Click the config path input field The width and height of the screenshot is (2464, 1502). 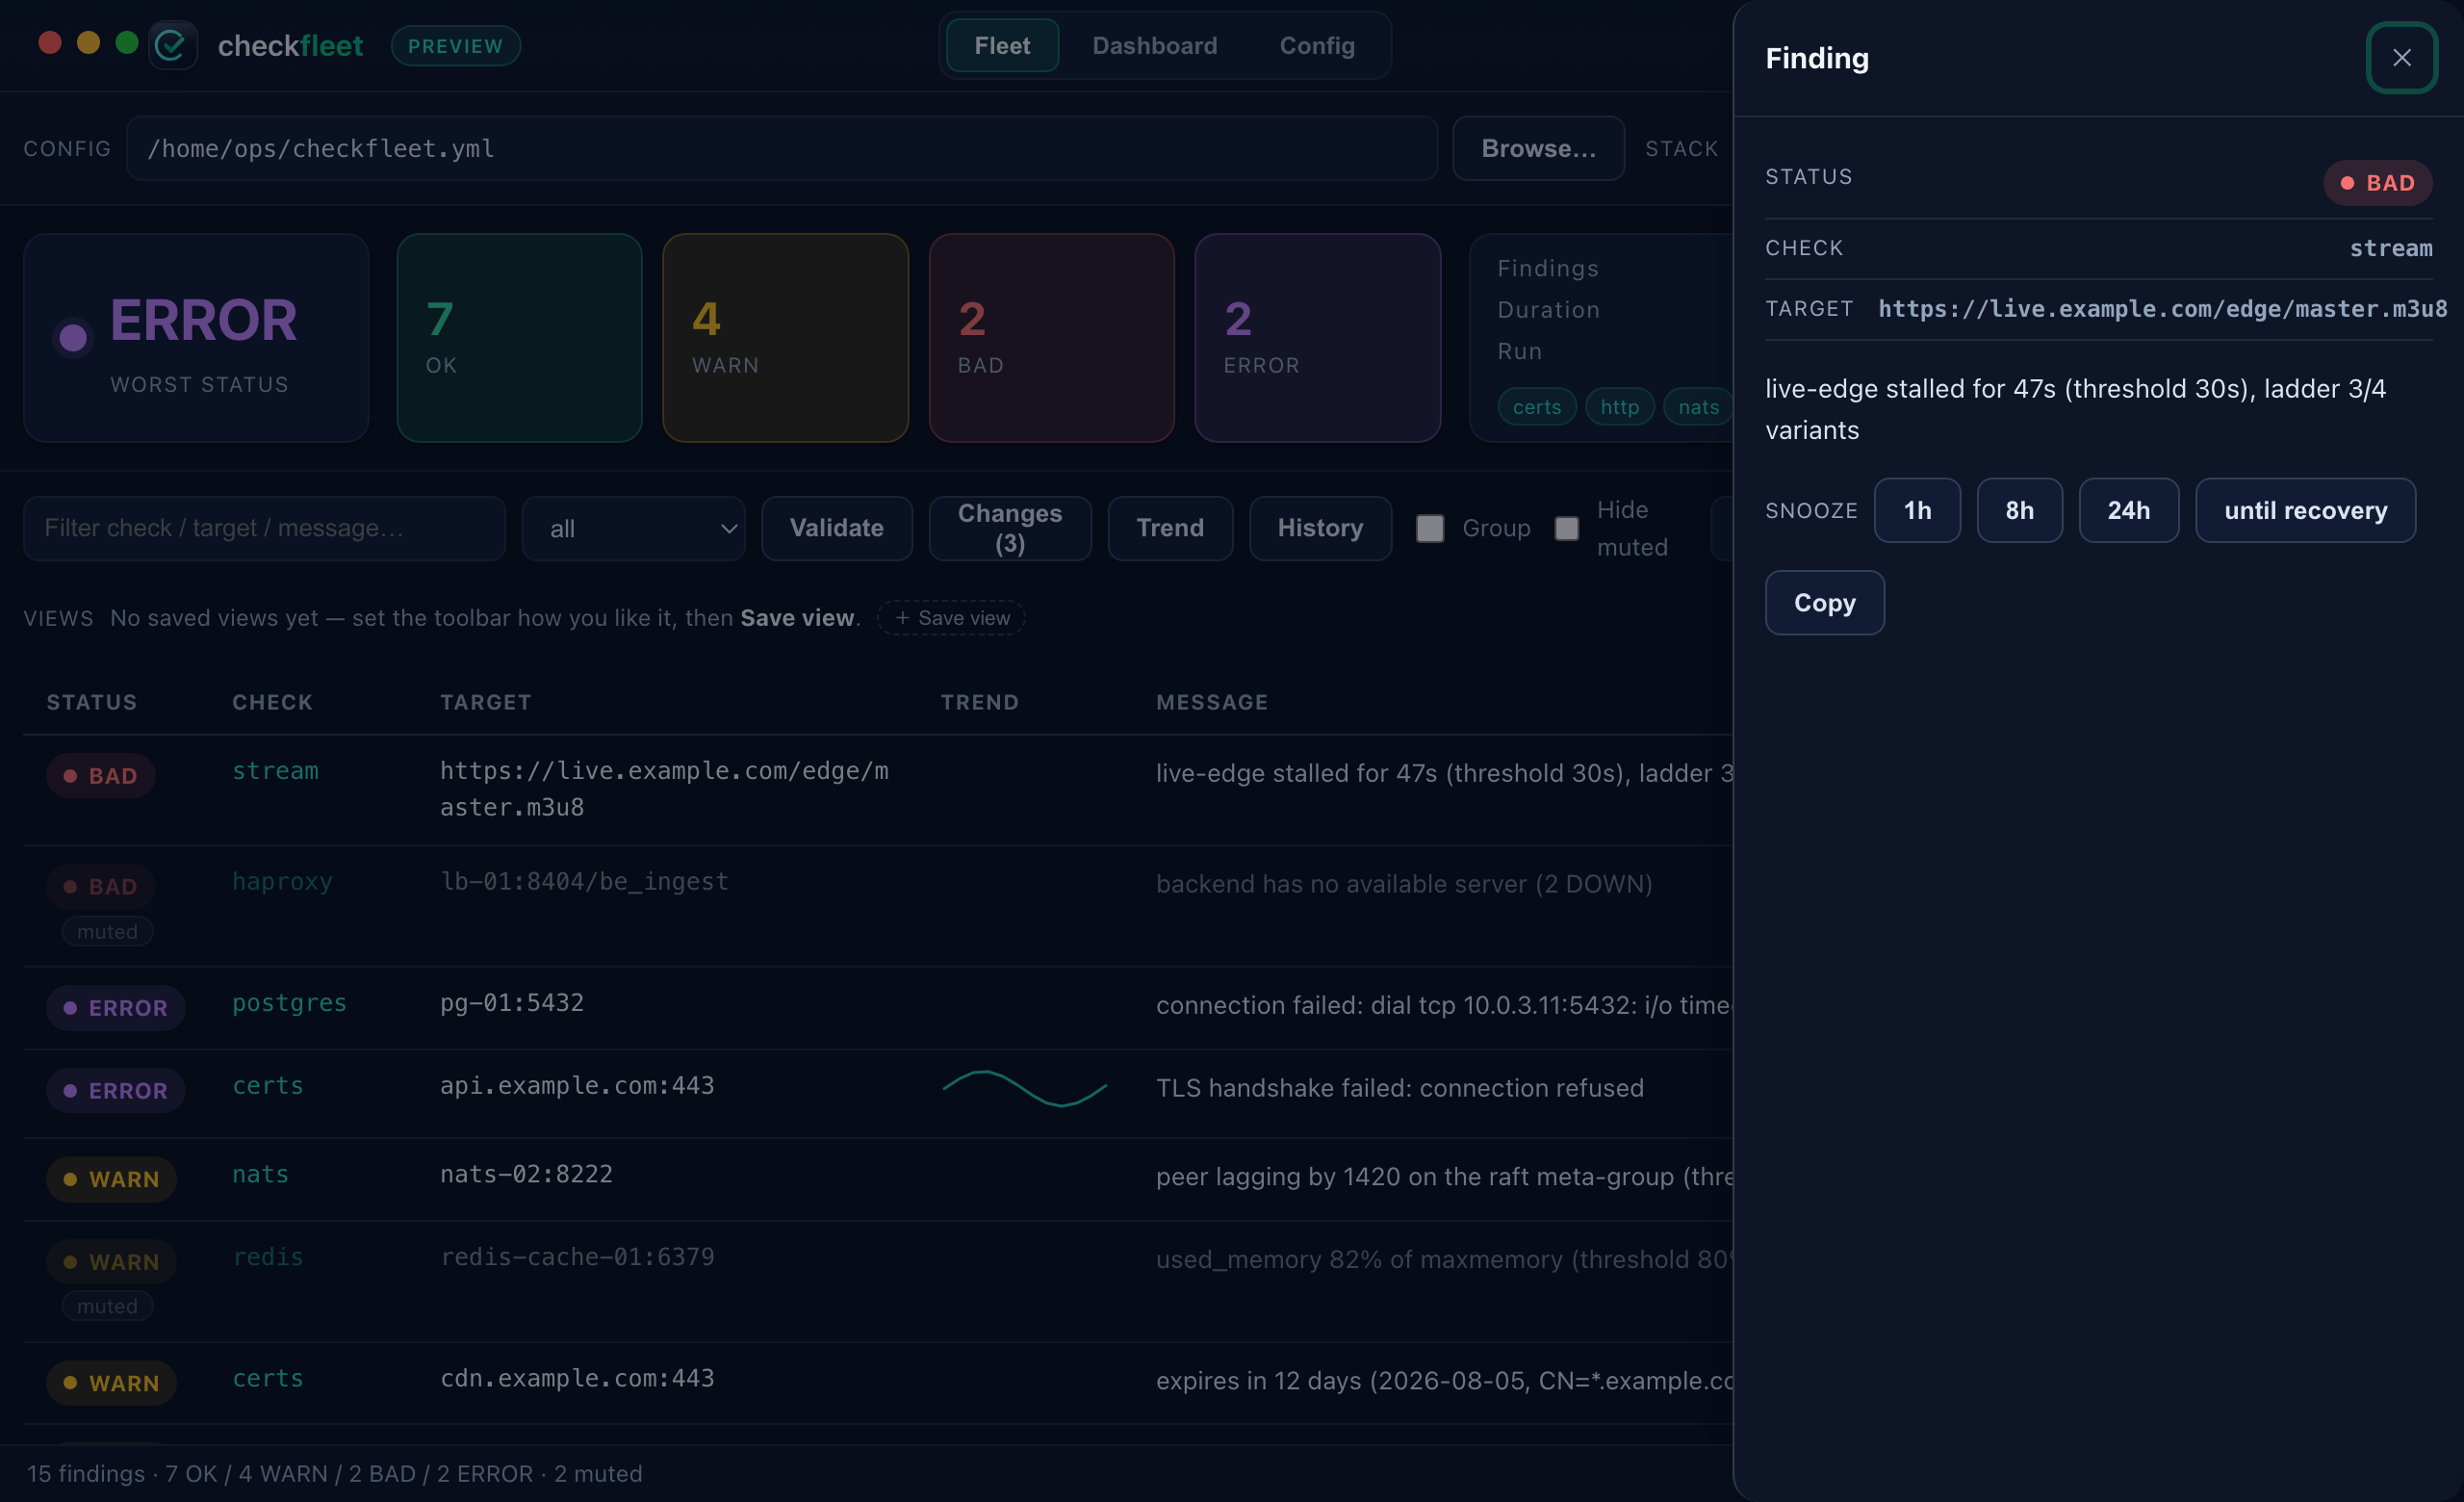(x=782, y=148)
